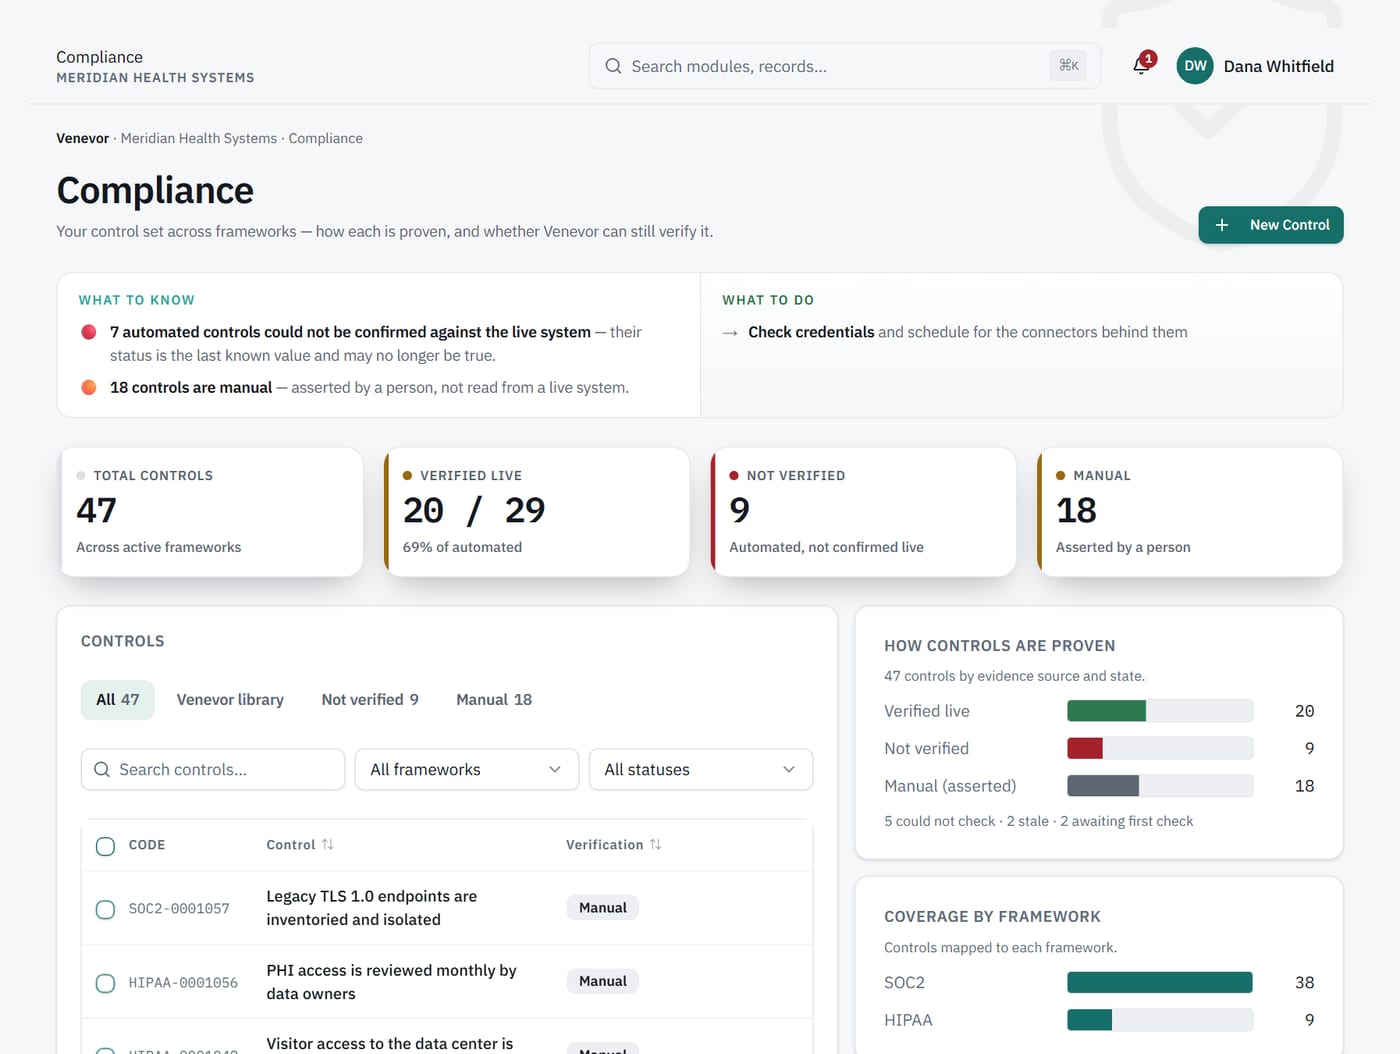Click the Not verified red progress bar

click(1160, 748)
